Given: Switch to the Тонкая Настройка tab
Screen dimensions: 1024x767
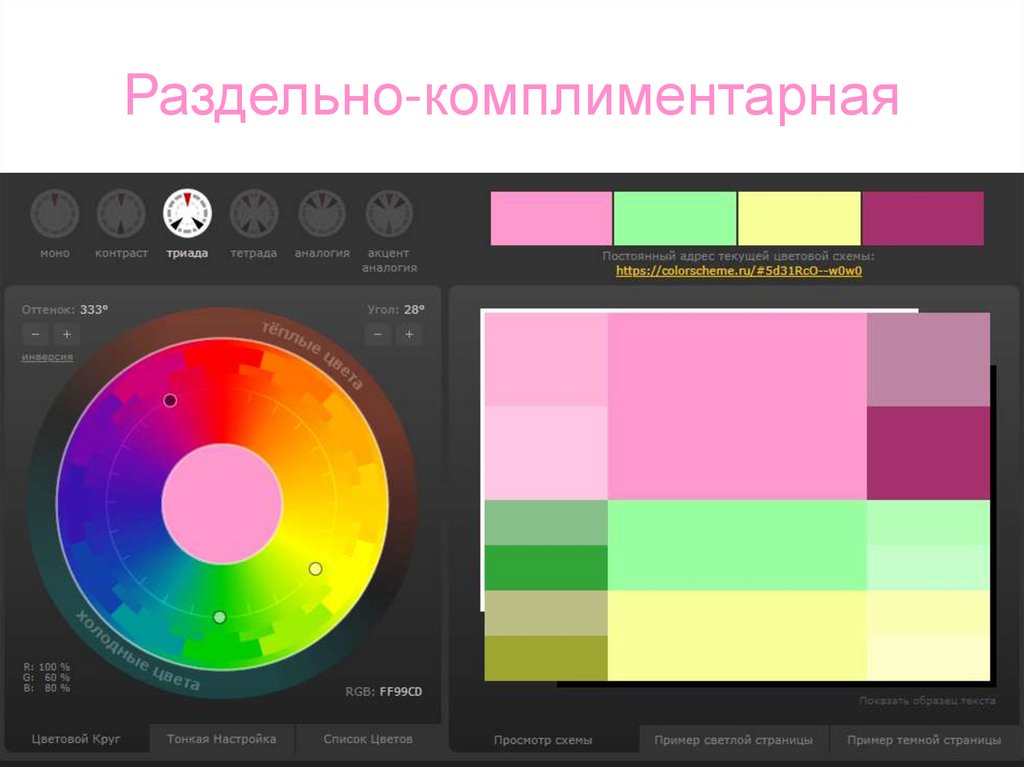Looking at the screenshot, I should 221,739.
